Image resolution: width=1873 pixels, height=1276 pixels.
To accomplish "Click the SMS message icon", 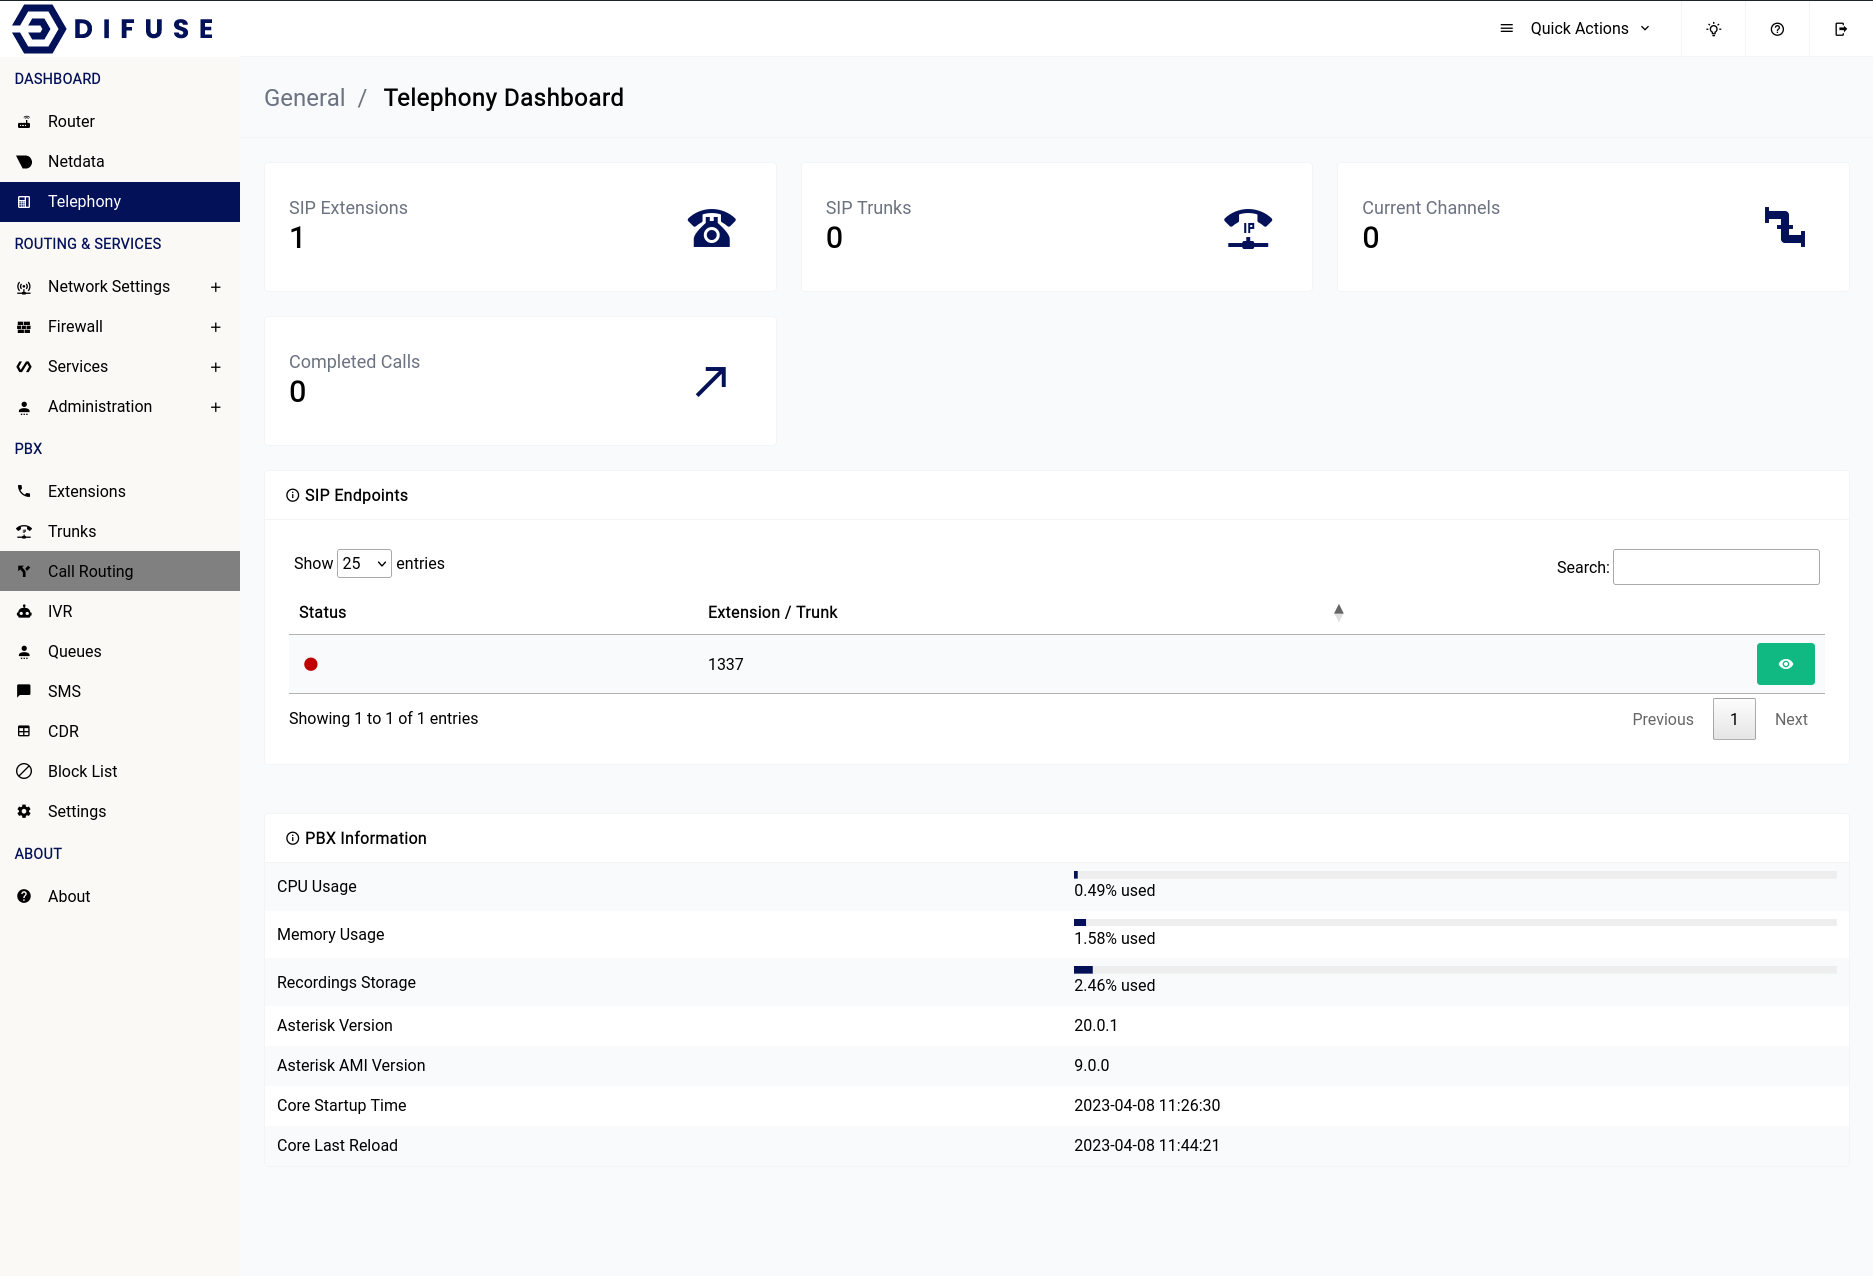I will 24,691.
